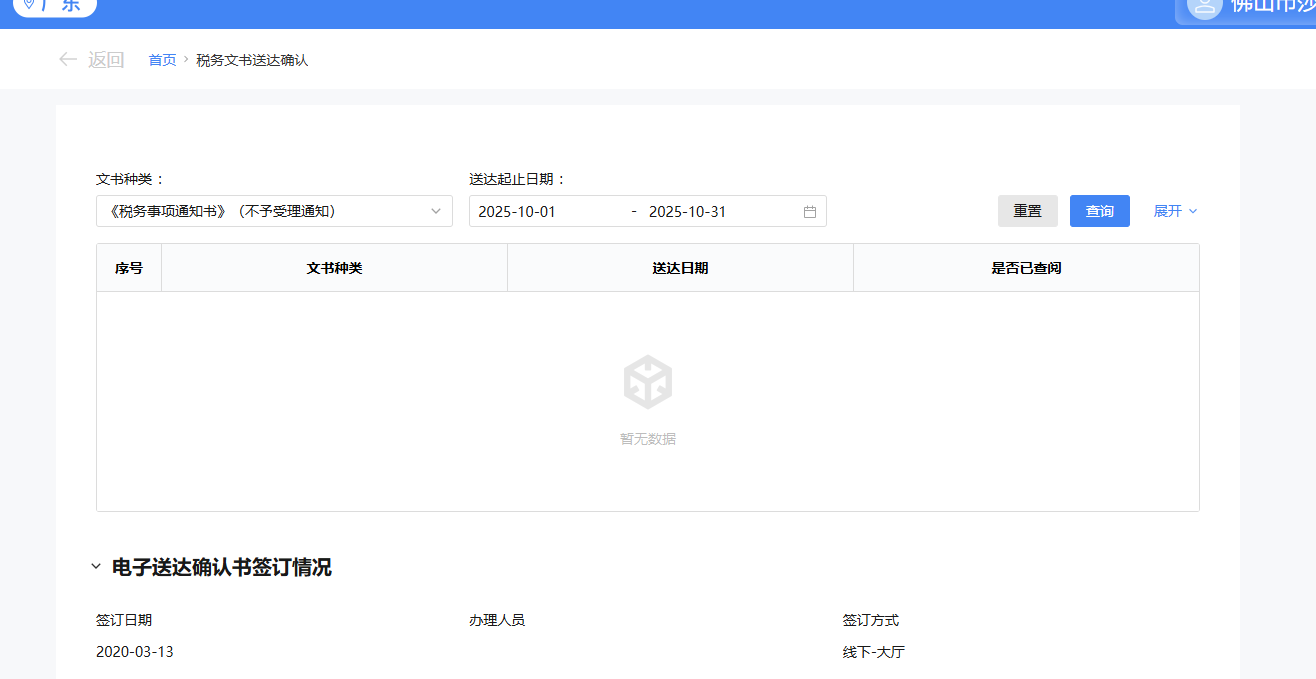This screenshot has height=679, width=1316.
Task: Click the 文书种类 table column header
Action: tap(334, 268)
